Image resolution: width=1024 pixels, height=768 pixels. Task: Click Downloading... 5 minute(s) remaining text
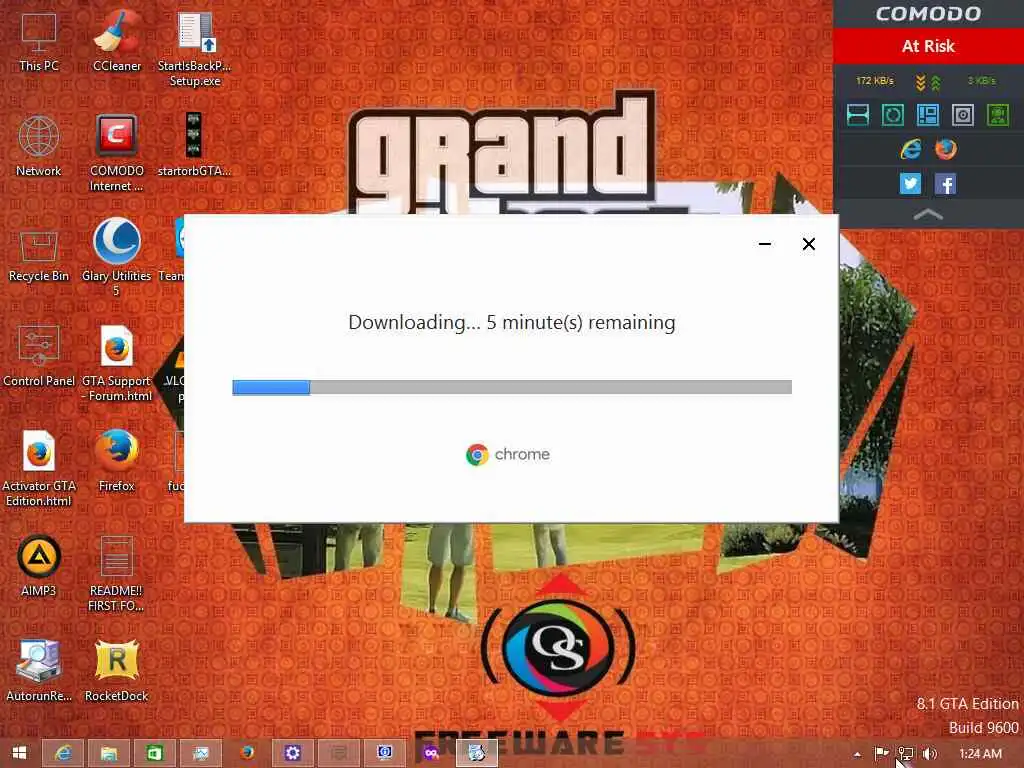(512, 323)
